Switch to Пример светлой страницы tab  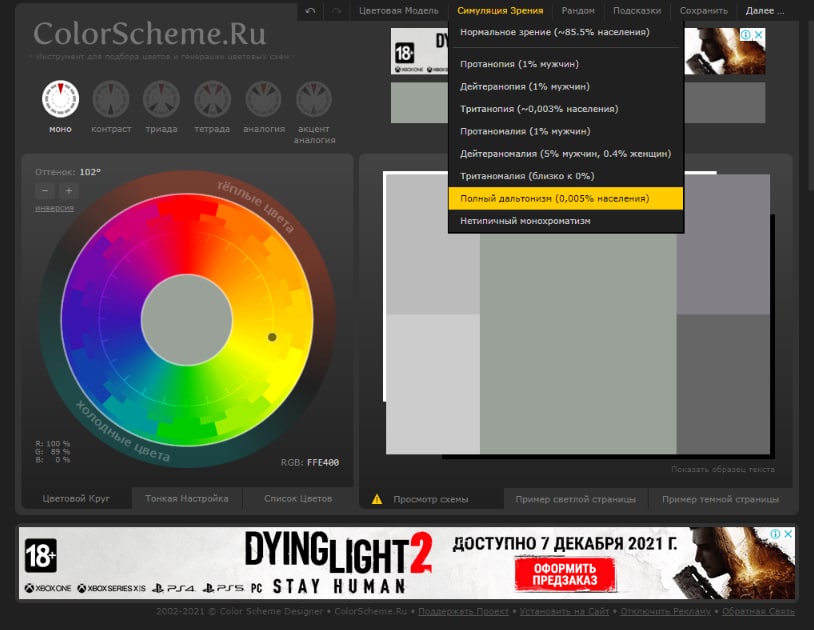(575, 499)
